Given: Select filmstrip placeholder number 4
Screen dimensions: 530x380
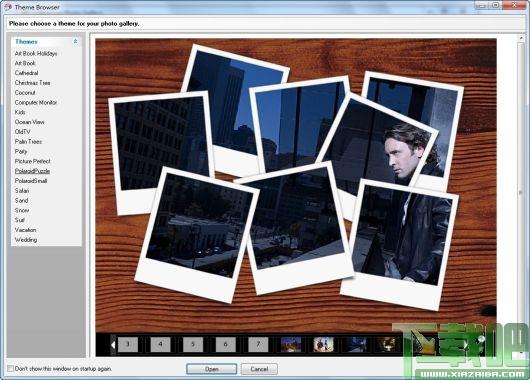Looking at the screenshot, I should click(x=160, y=345).
